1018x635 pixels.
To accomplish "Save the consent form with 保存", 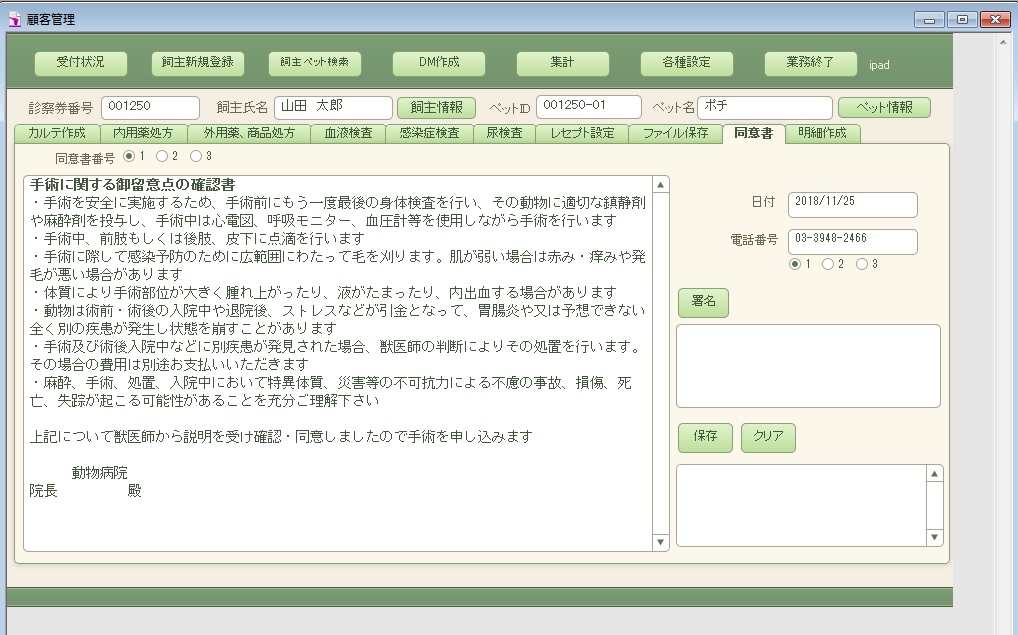I will point(705,438).
